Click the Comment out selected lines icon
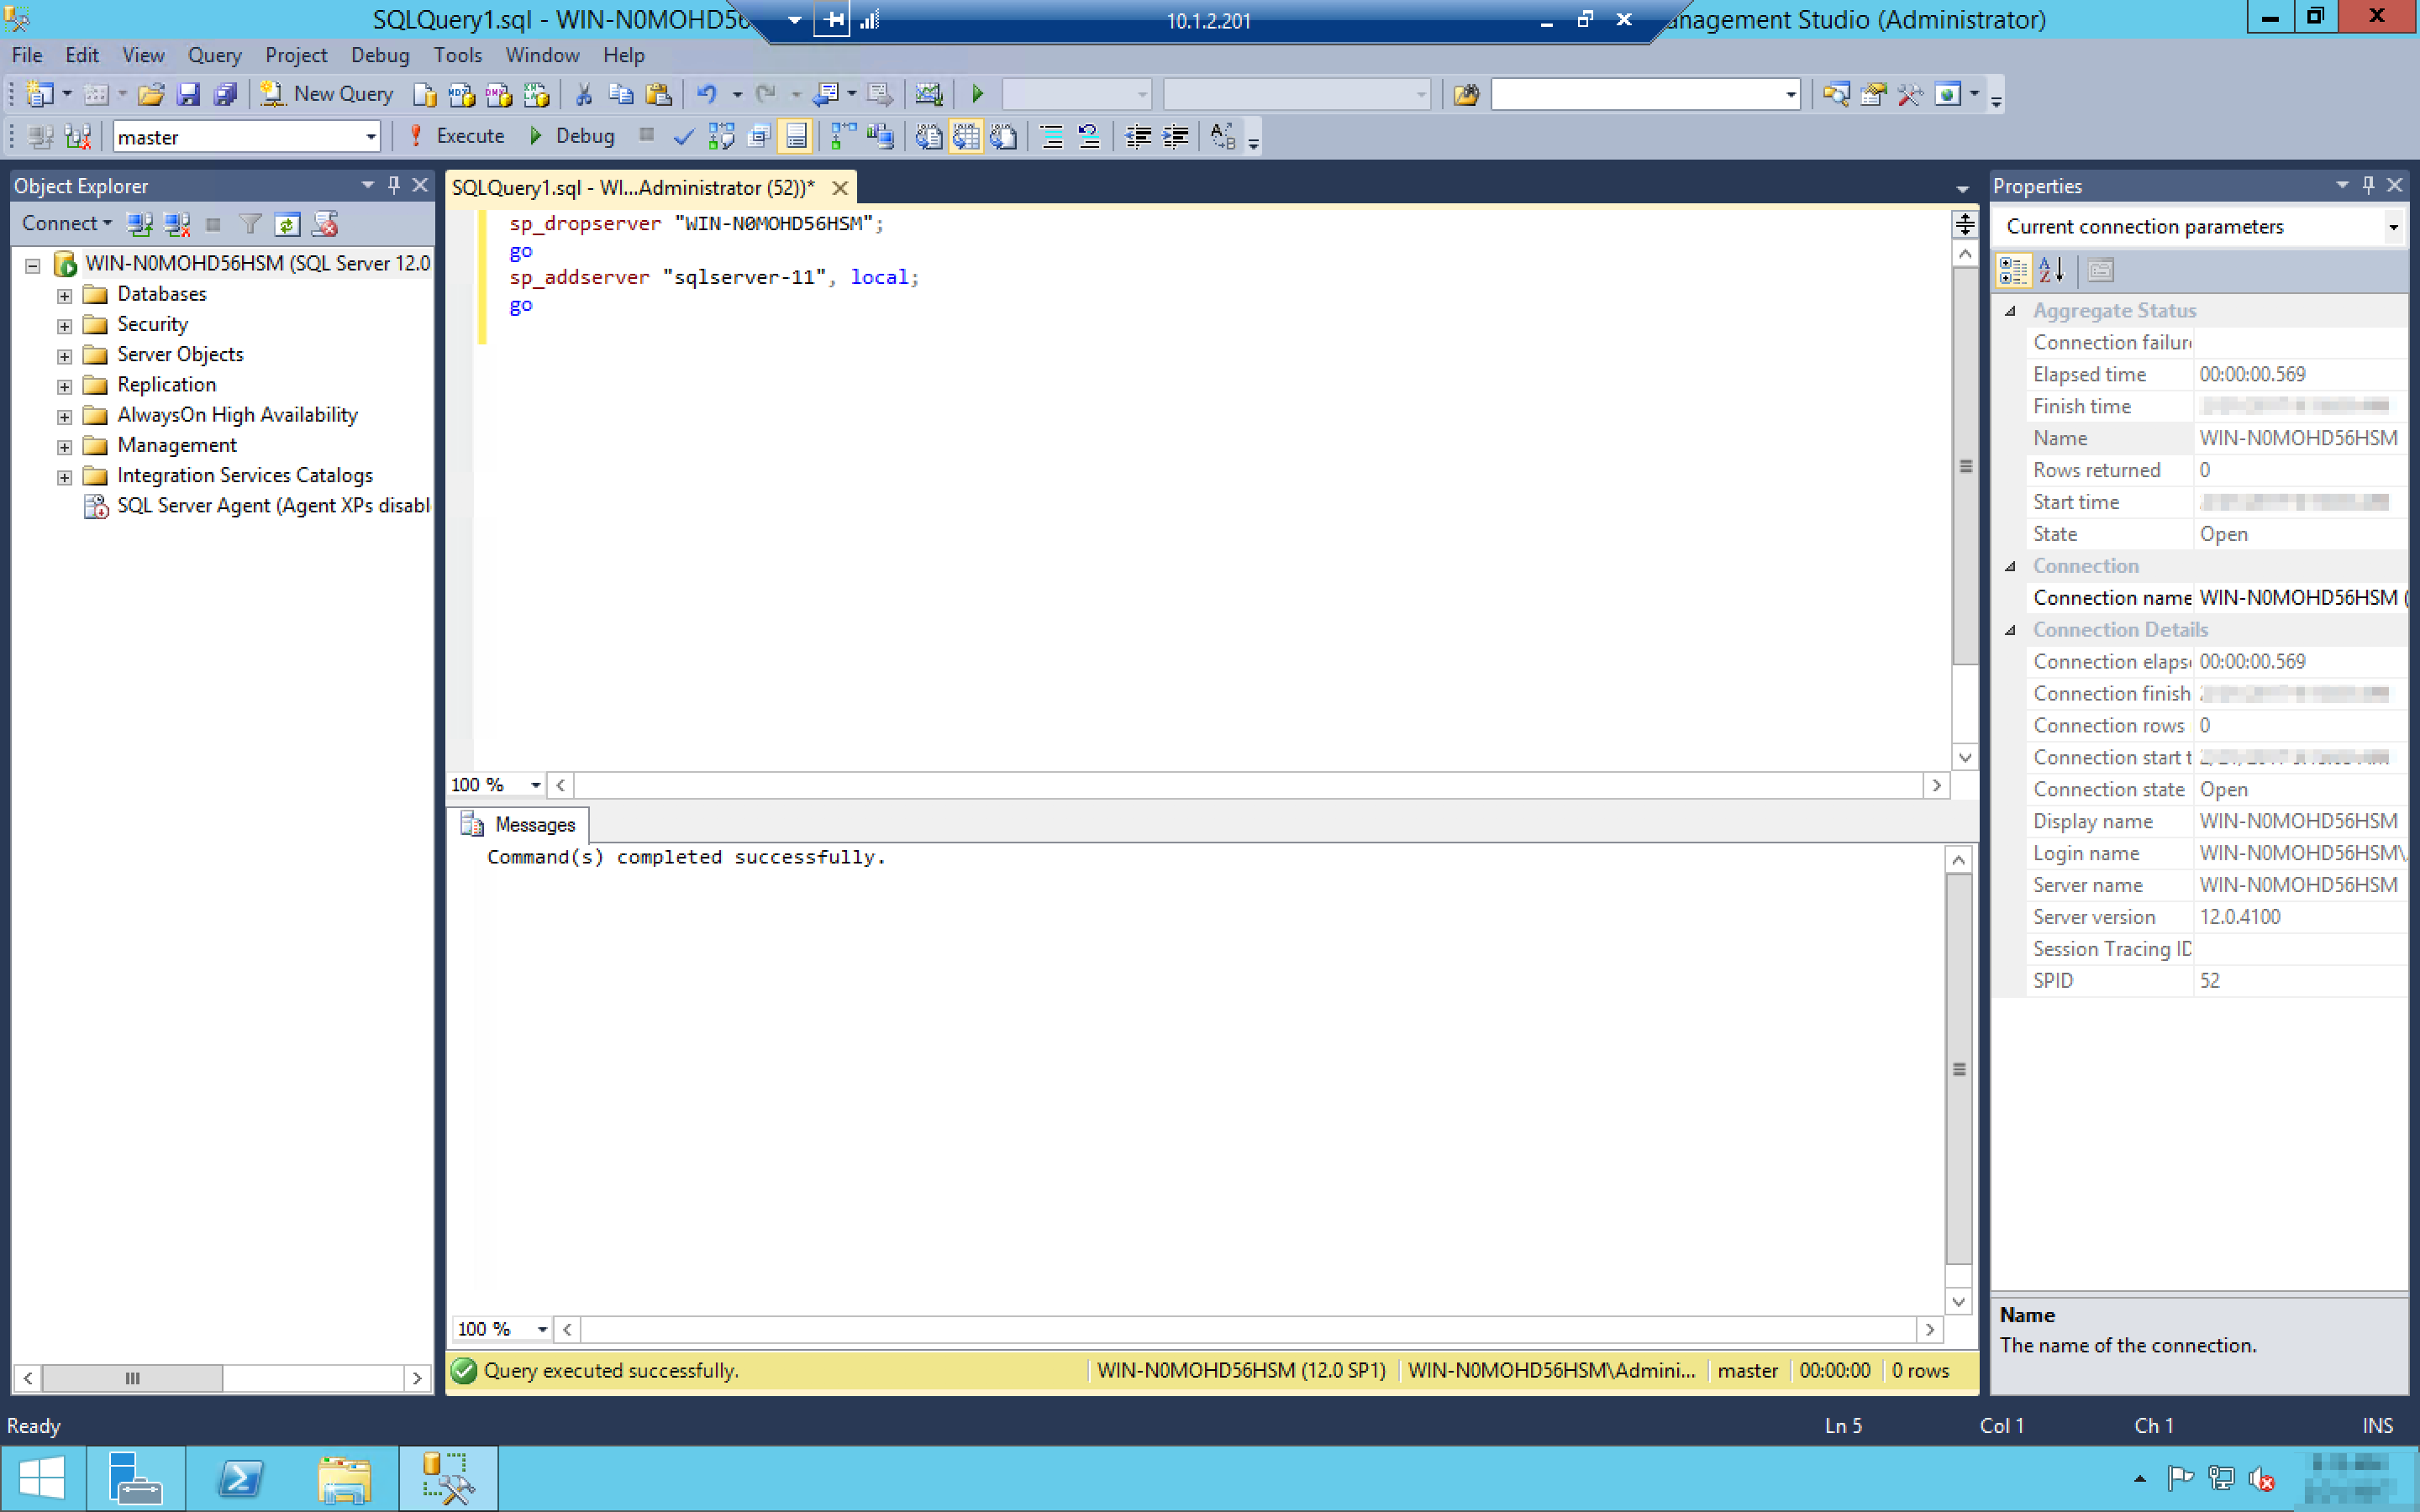 [x=1051, y=137]
